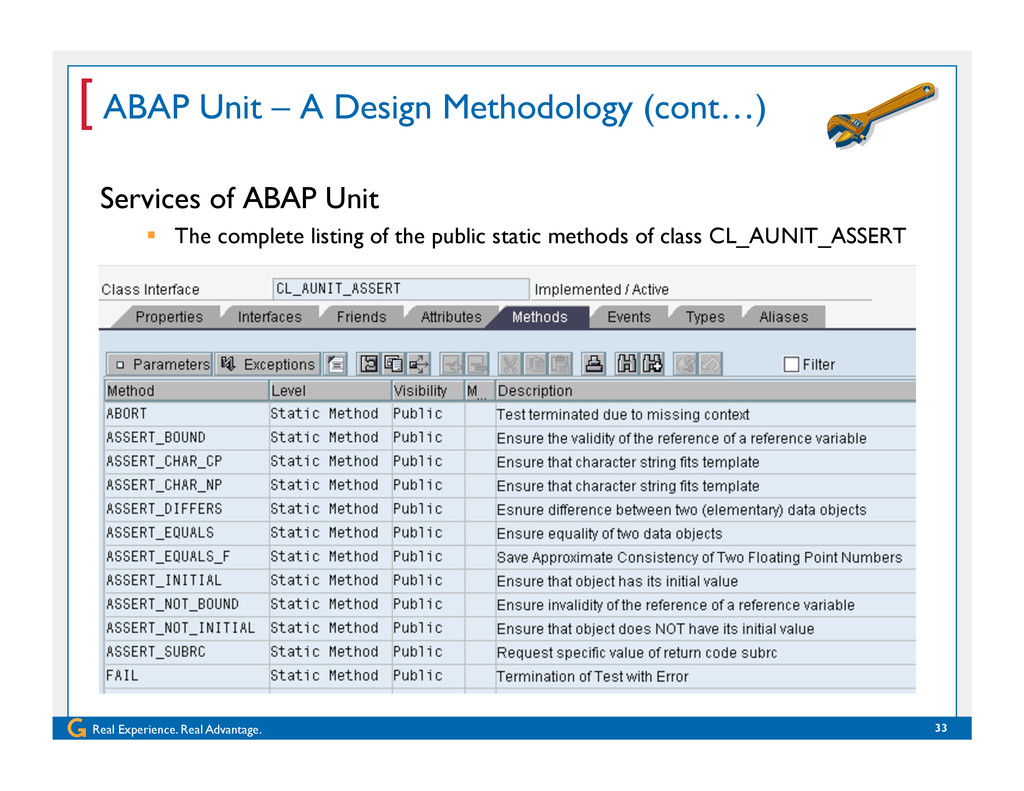Click the print icon in methods toolbar
The width and height of the screenshot is (1024, 791).
click(594, 364)
